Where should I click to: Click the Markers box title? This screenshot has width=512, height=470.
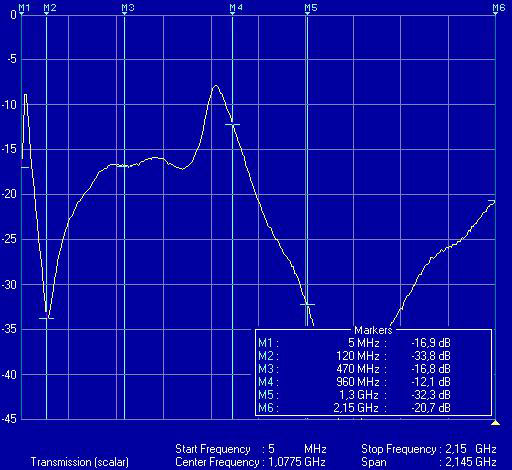(x=373, y=330)
